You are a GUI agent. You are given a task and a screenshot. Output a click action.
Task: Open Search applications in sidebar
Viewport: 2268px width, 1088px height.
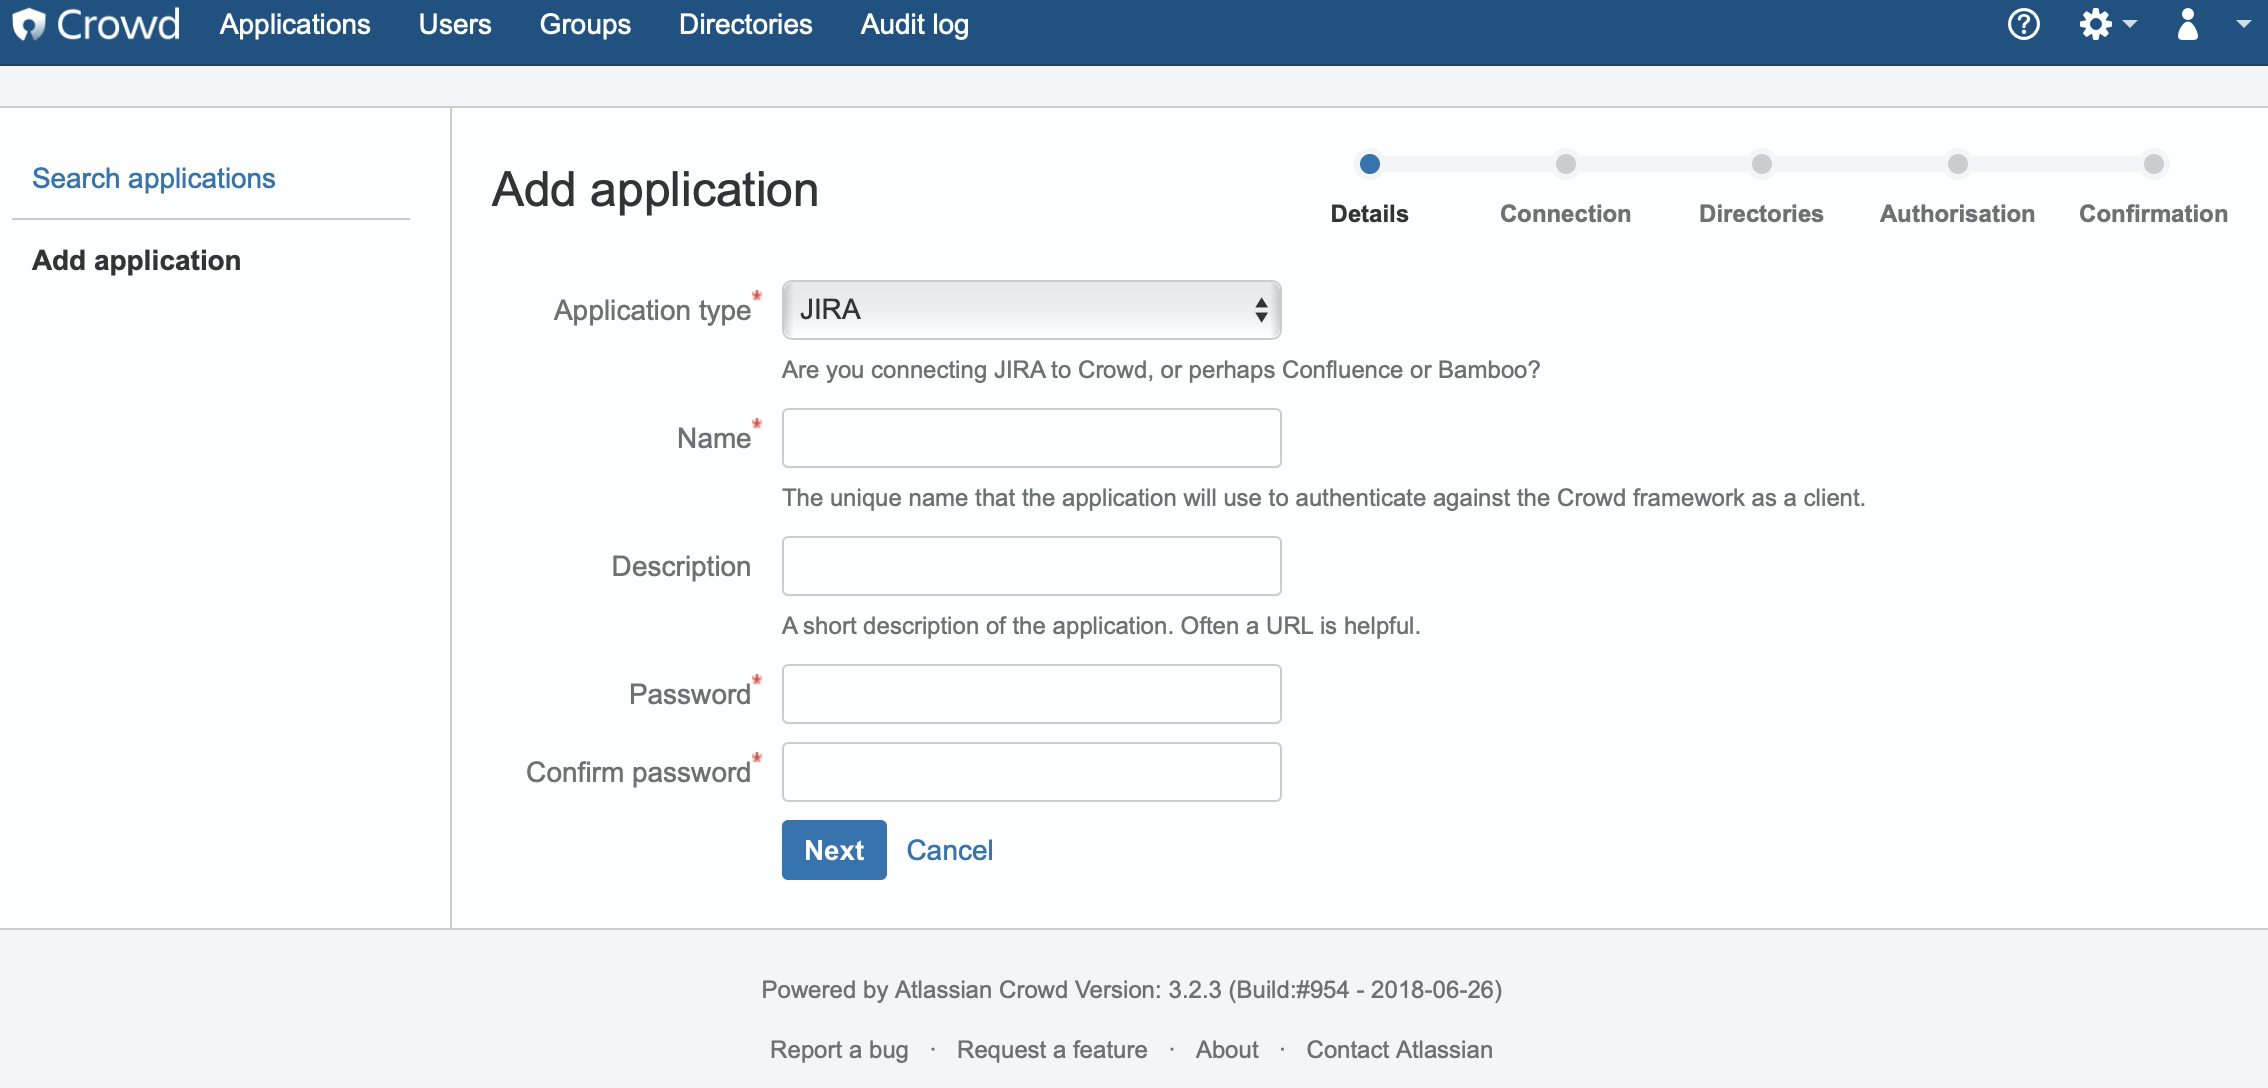153,177
